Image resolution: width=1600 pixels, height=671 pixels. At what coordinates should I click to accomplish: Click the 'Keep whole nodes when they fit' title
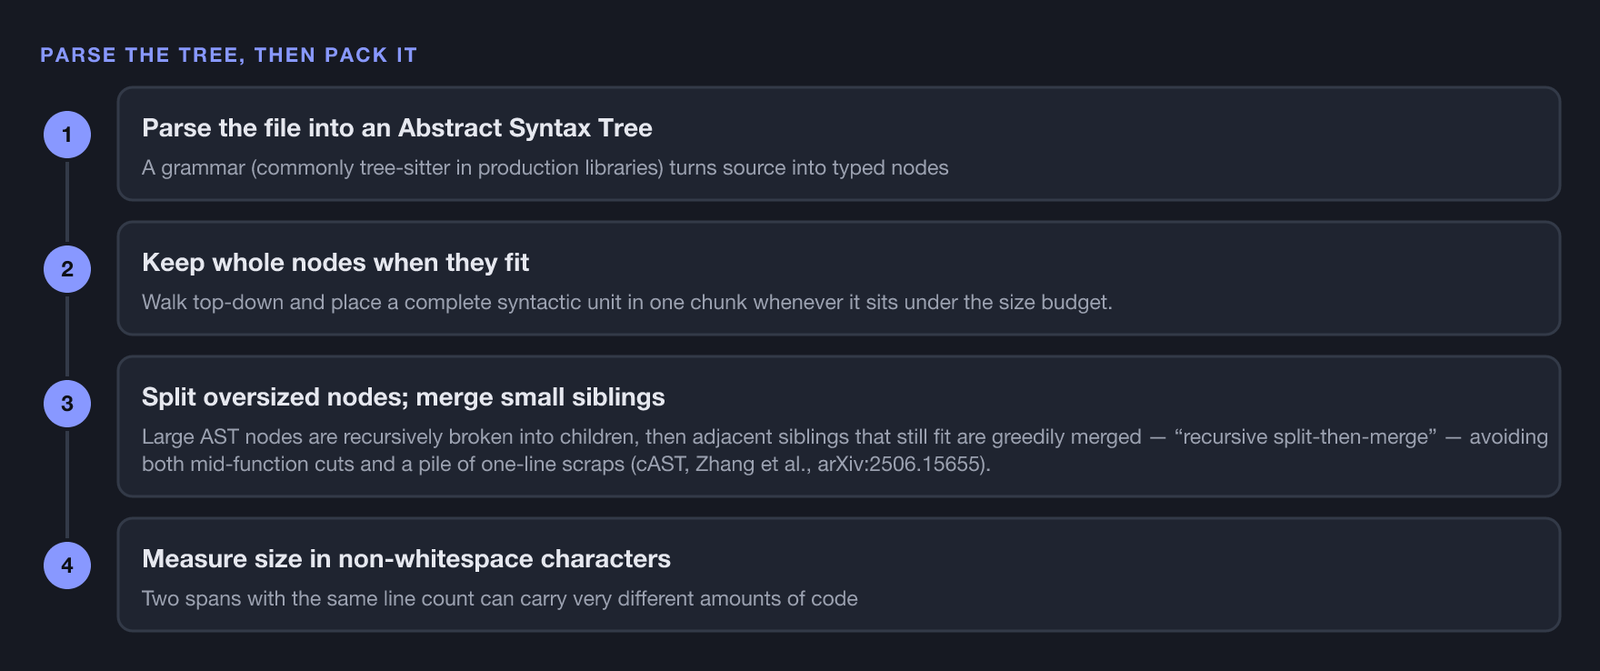pos(335,262)
